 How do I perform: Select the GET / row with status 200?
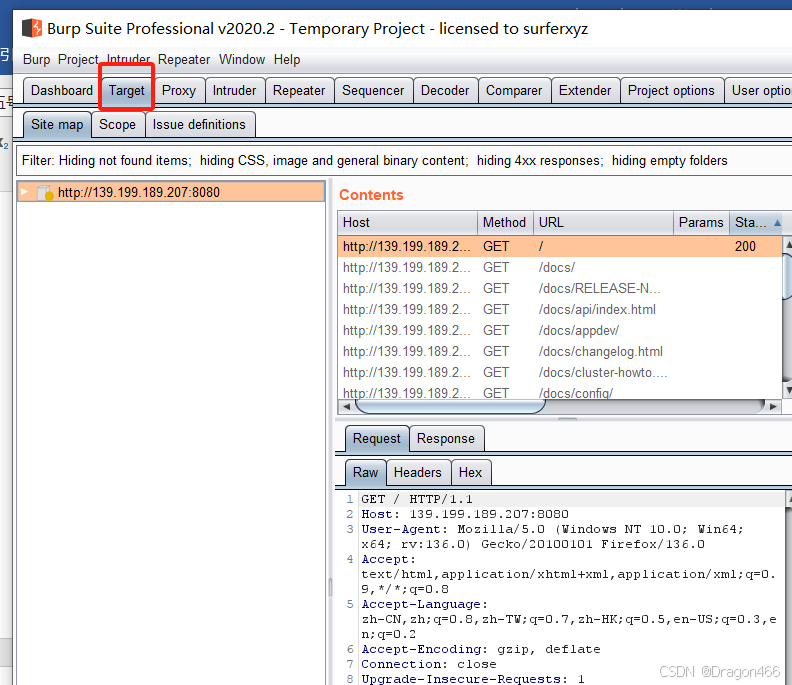560,247
